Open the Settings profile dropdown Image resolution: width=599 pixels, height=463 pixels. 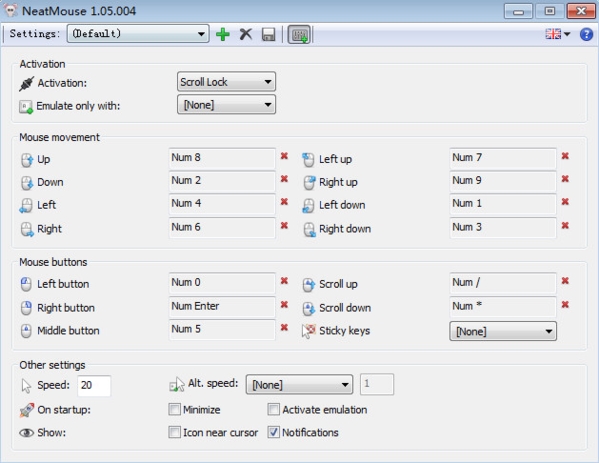click(x=138, y=34)
